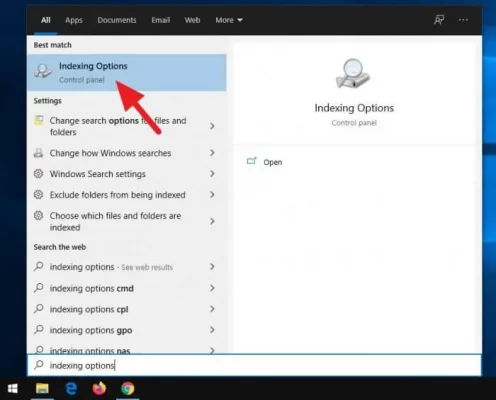The height and width of the screenshot is (400, 496).
Task: Expand the More dropdown in search tabs
Action: pyautogui.click(x=229, y=20)
